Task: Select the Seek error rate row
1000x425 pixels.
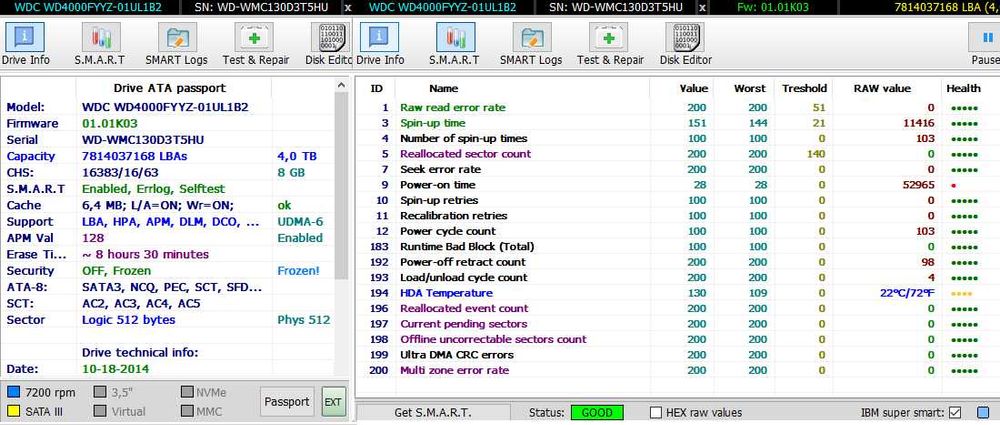Action: [677, 170]
